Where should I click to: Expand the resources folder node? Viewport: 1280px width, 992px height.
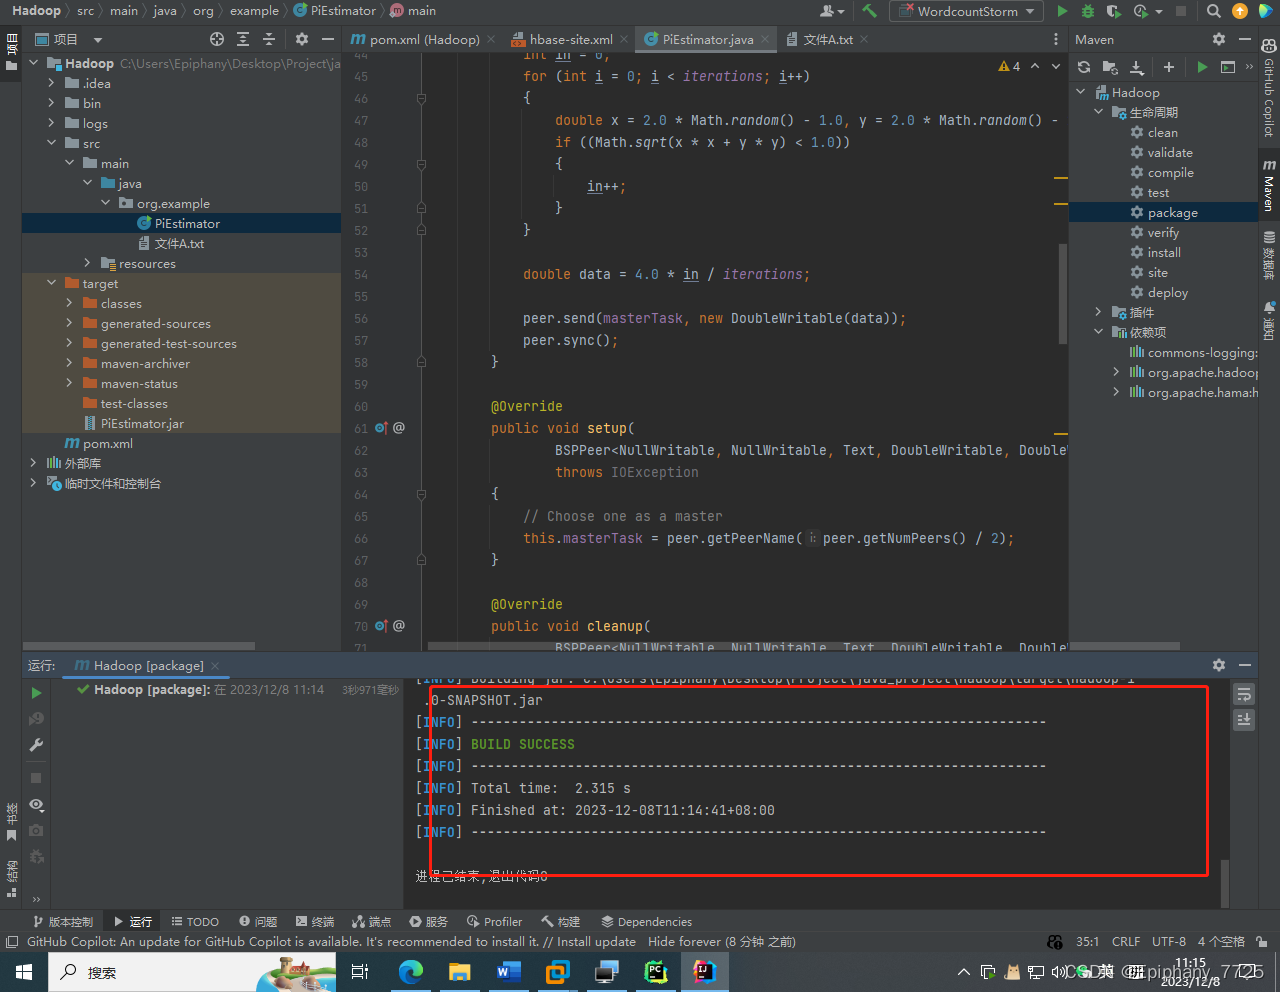(88, 264)
